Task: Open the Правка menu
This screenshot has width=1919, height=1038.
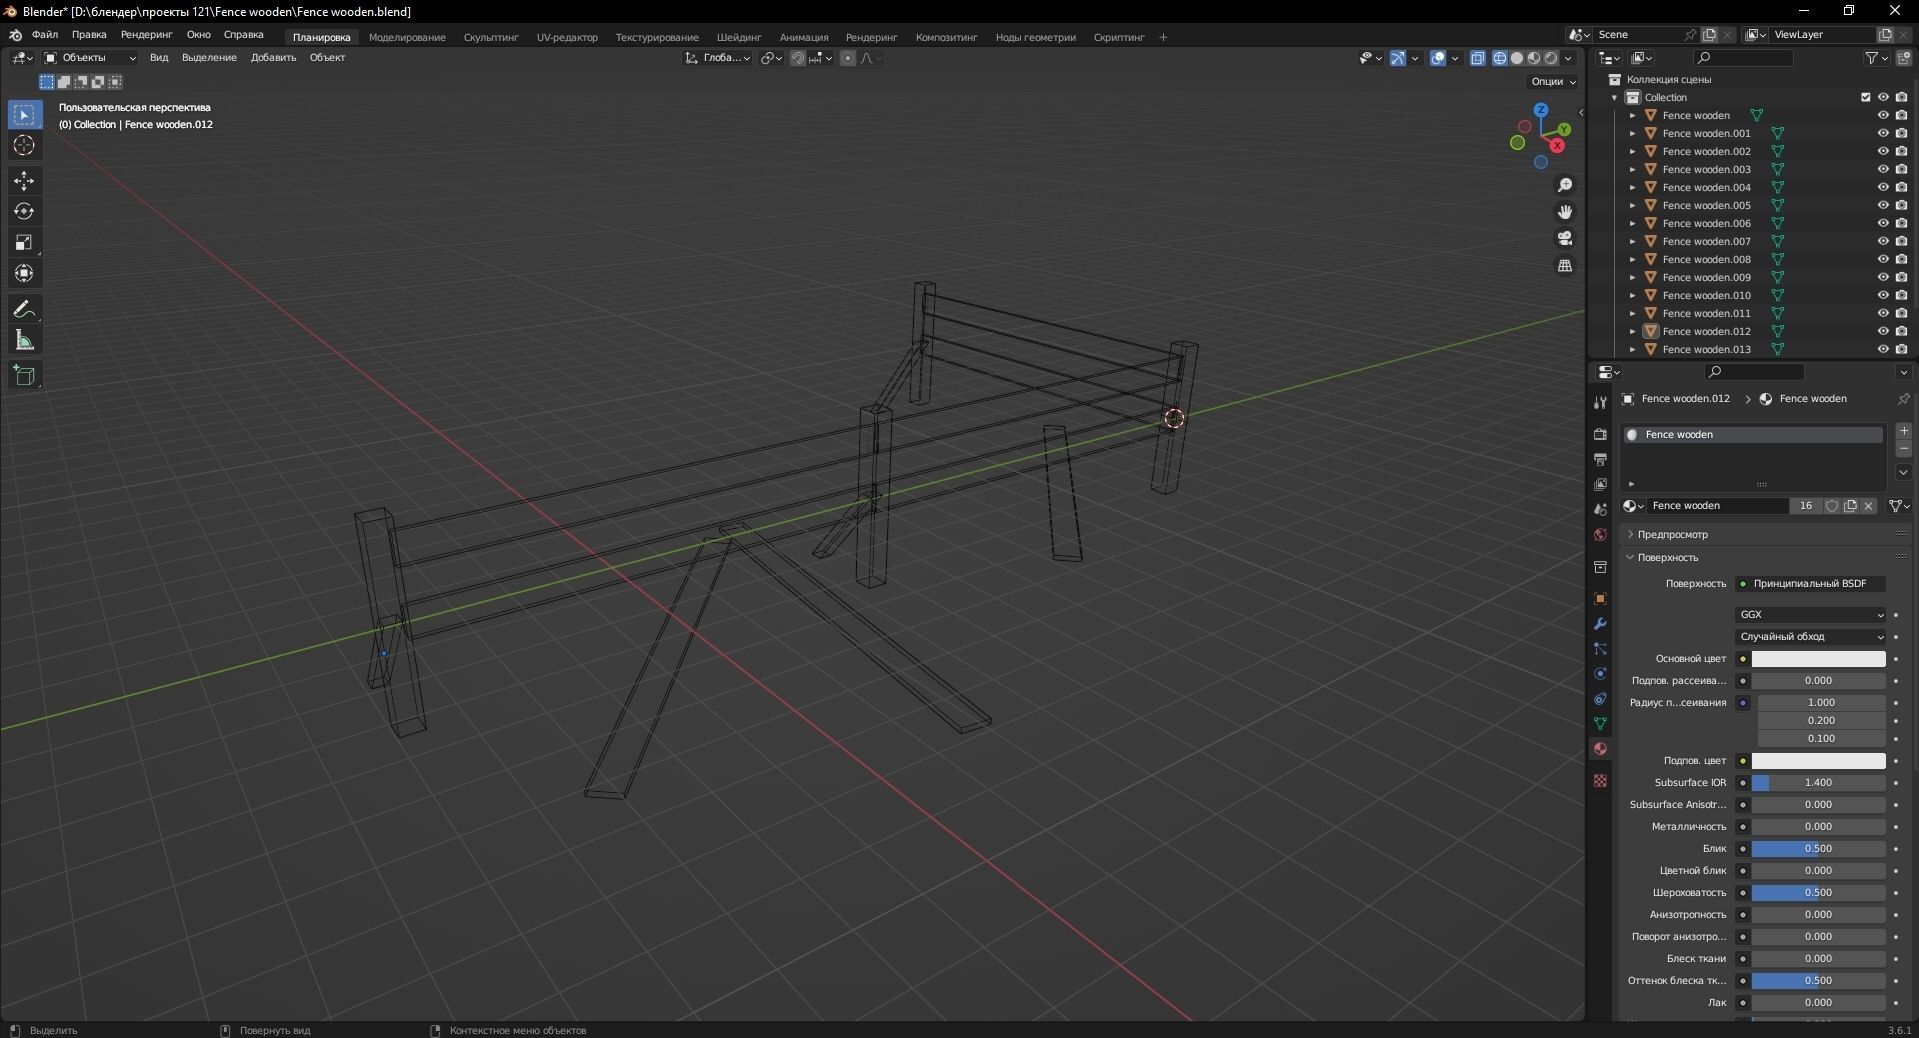Action: pyautogui.click(x=89, y=35)
